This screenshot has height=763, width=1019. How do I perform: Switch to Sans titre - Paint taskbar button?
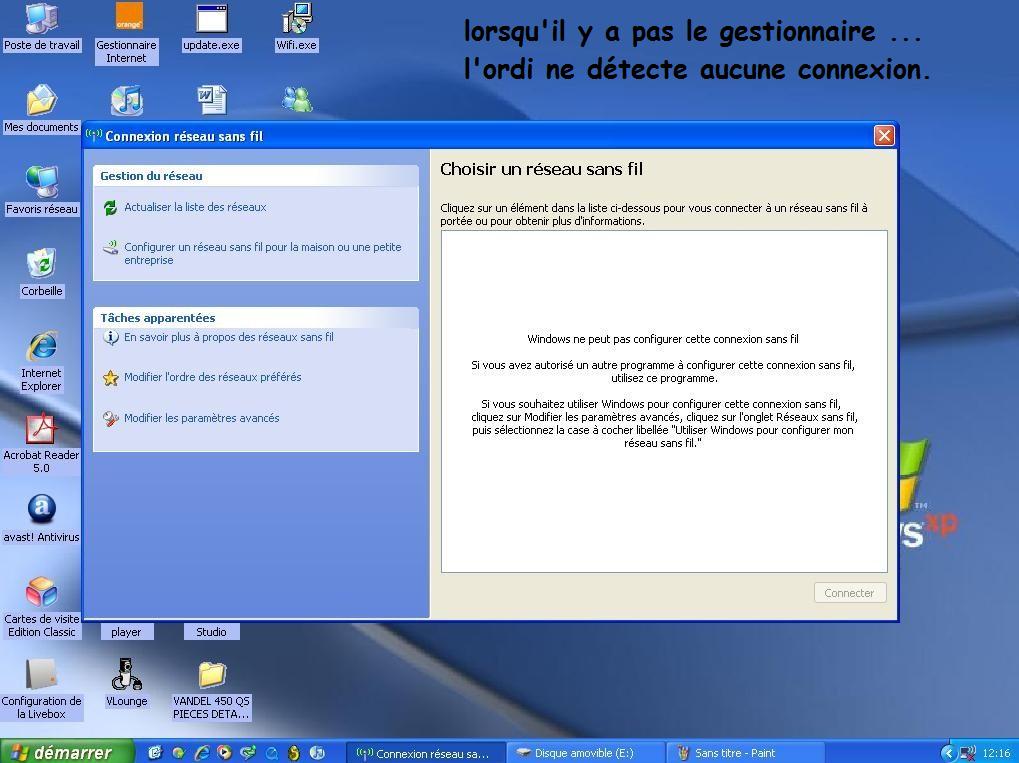tap(733, 753)
